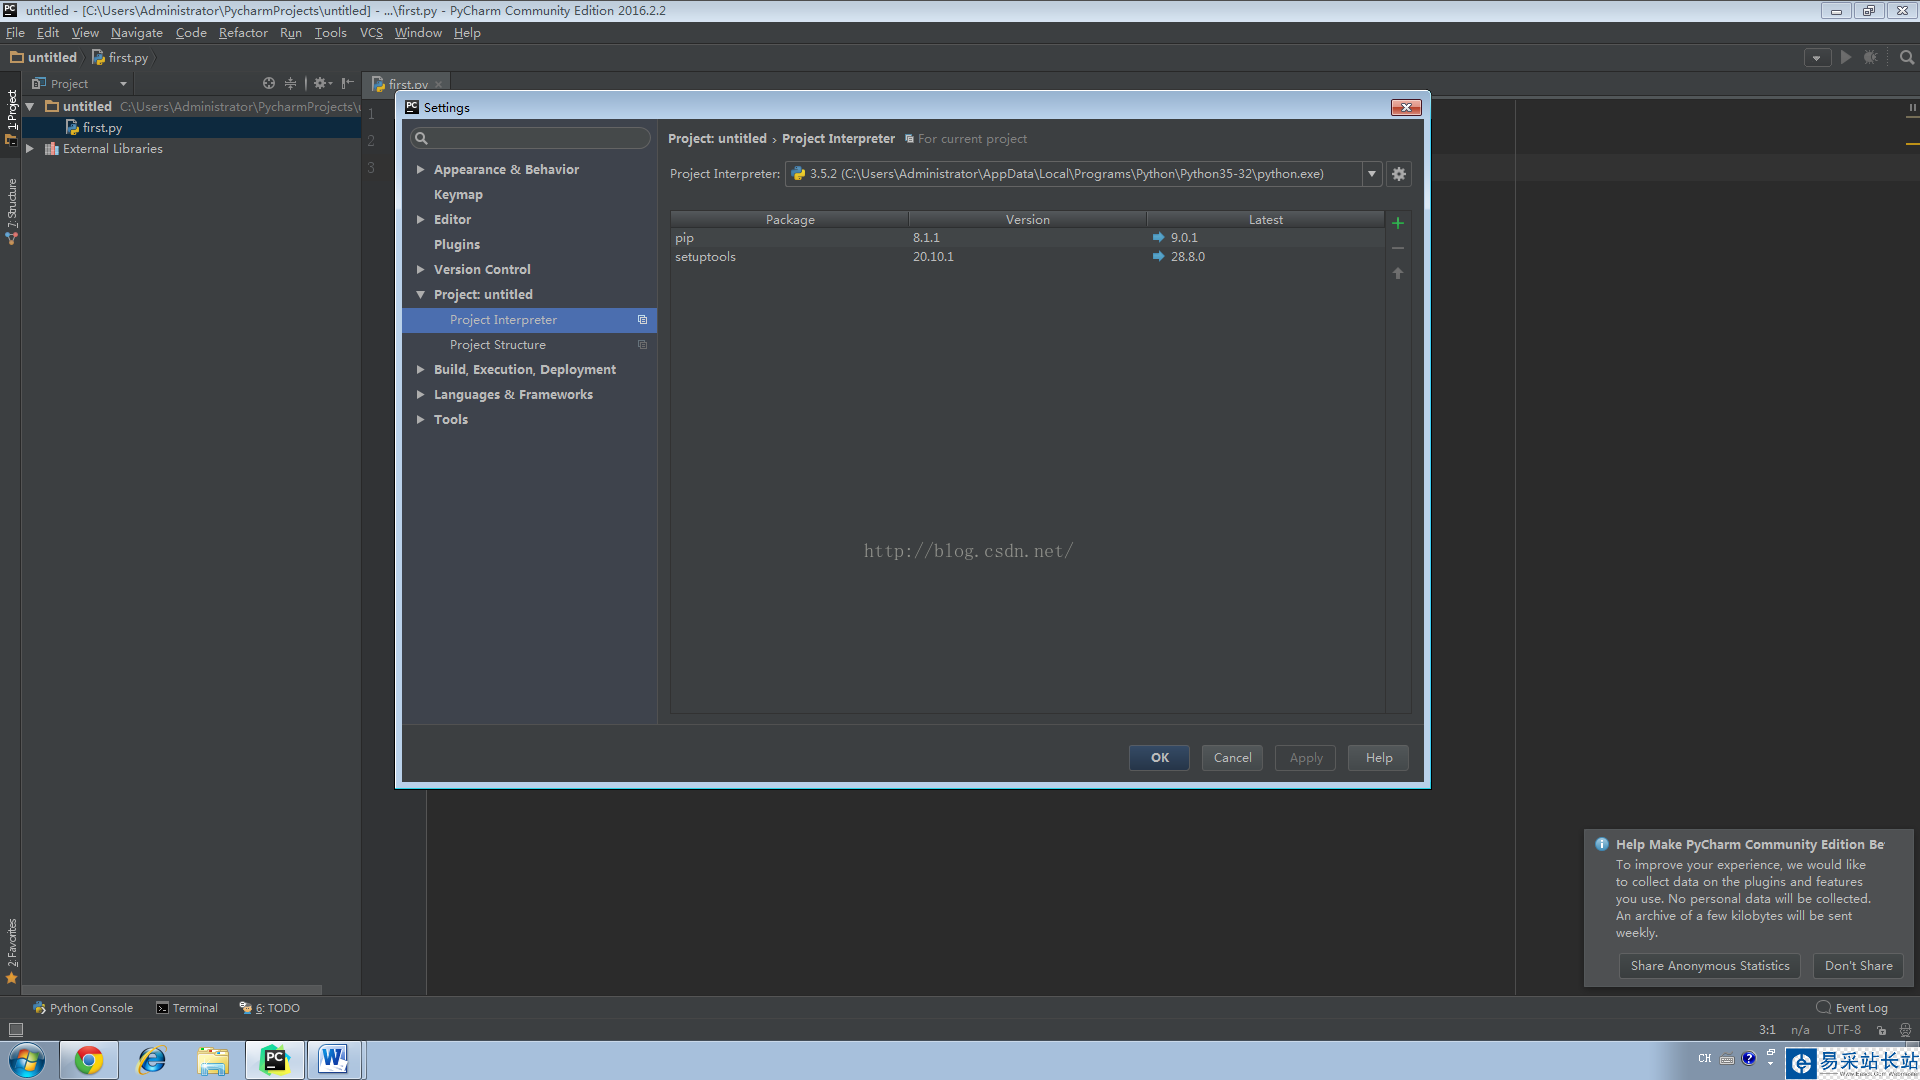
Task: Expand the Appearance & Behavior section
Action: coord(421,170)
